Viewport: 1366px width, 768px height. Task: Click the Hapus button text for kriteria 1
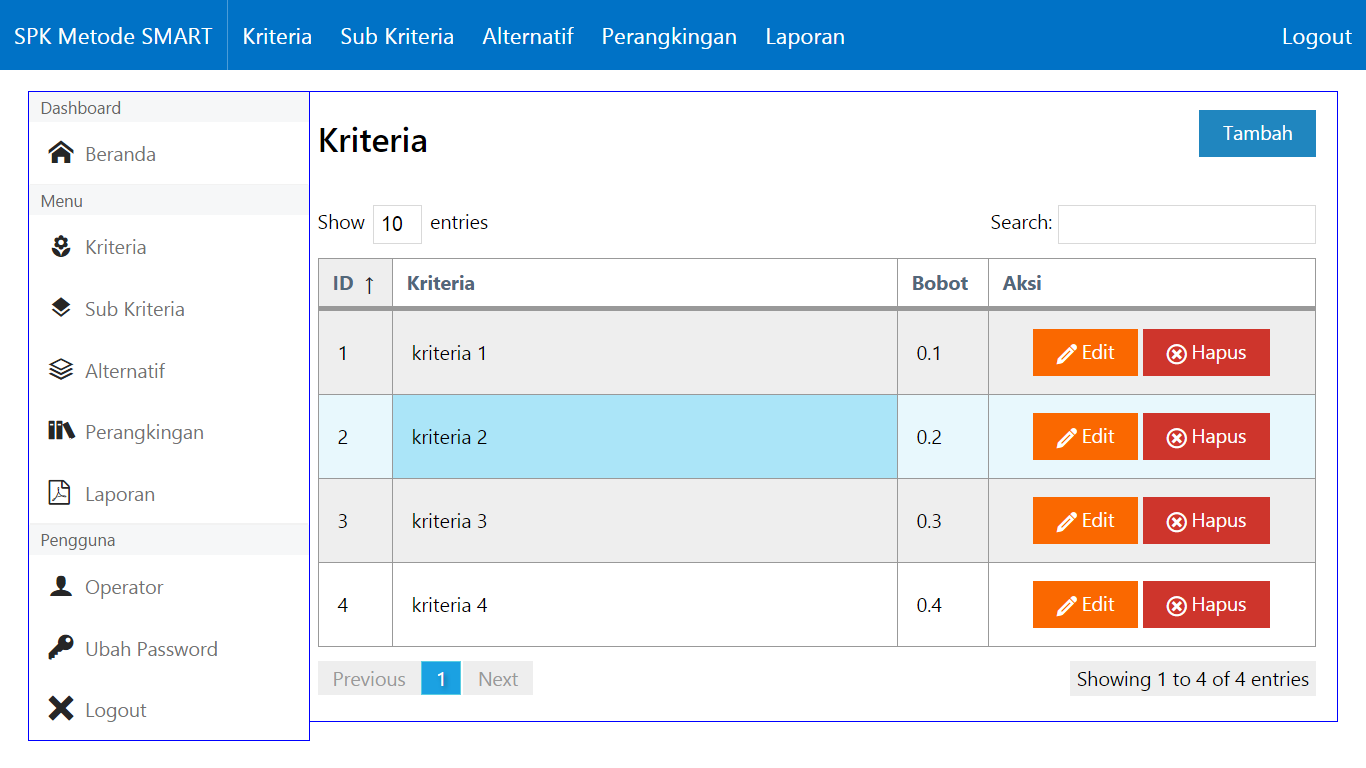1219,353
